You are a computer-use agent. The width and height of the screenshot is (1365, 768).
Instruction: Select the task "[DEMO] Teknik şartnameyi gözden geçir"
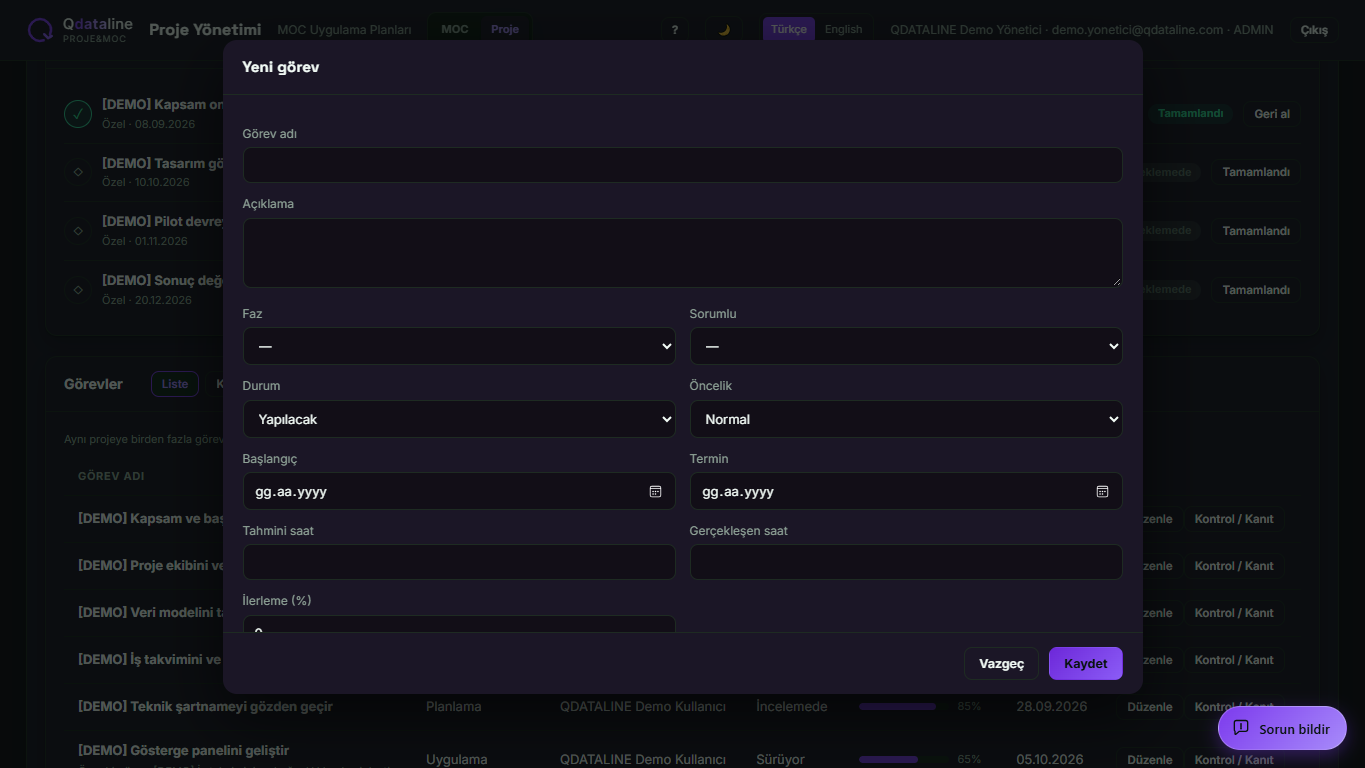[x=205, y=706]
